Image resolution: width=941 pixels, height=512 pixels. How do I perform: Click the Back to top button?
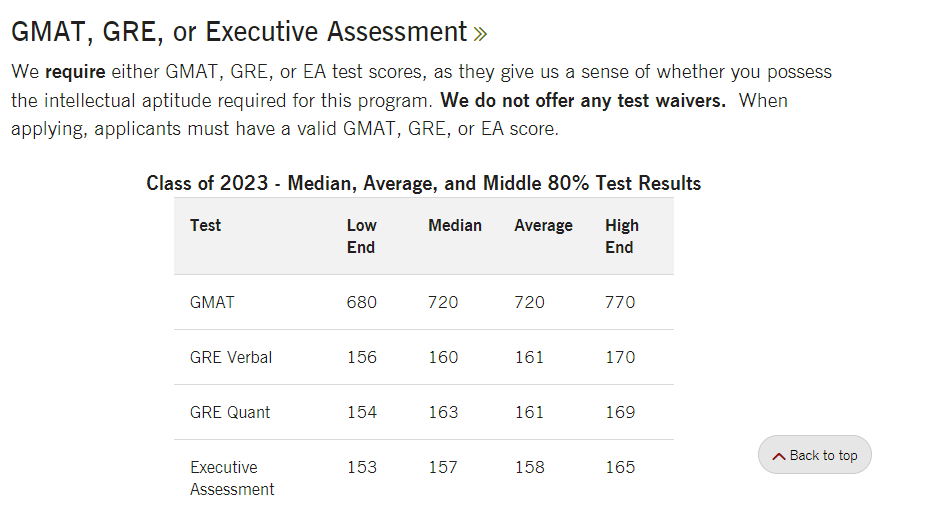point(815,455)
